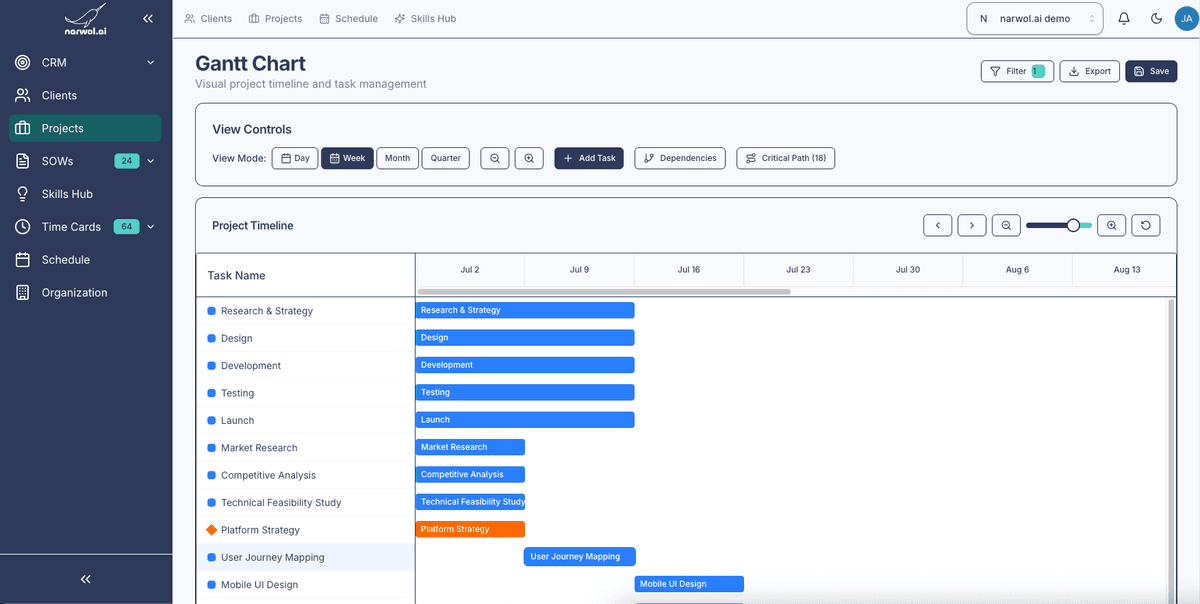The width and height of the screenshot is (1200, 604).
Task: Click the zoom-in magnifier in View Controls
Action: pos(529,158)
